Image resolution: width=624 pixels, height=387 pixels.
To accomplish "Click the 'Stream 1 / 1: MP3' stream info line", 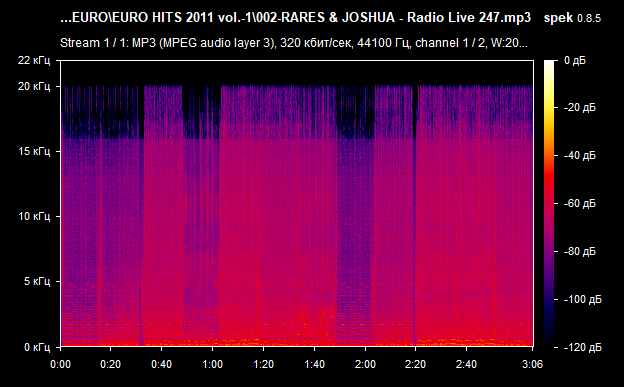I will [294, 43].
